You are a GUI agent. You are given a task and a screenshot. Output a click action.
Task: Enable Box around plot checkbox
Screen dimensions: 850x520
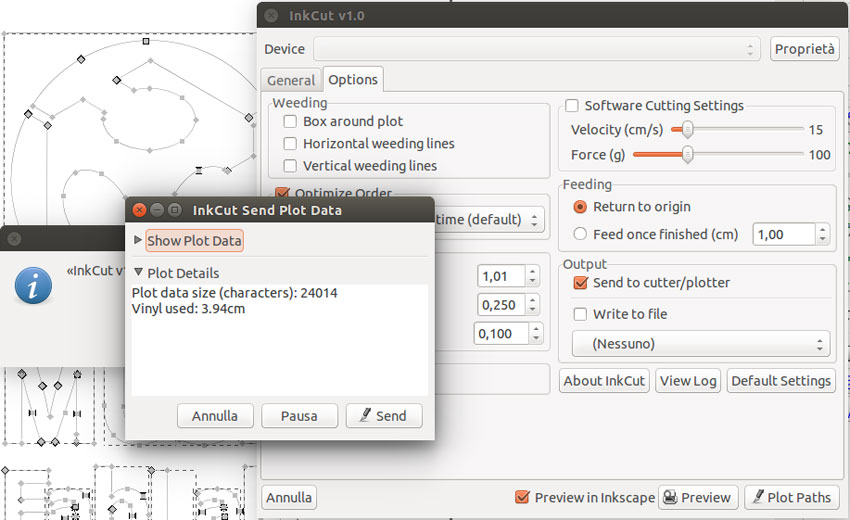pyautogui.click(x=291, y=121)
